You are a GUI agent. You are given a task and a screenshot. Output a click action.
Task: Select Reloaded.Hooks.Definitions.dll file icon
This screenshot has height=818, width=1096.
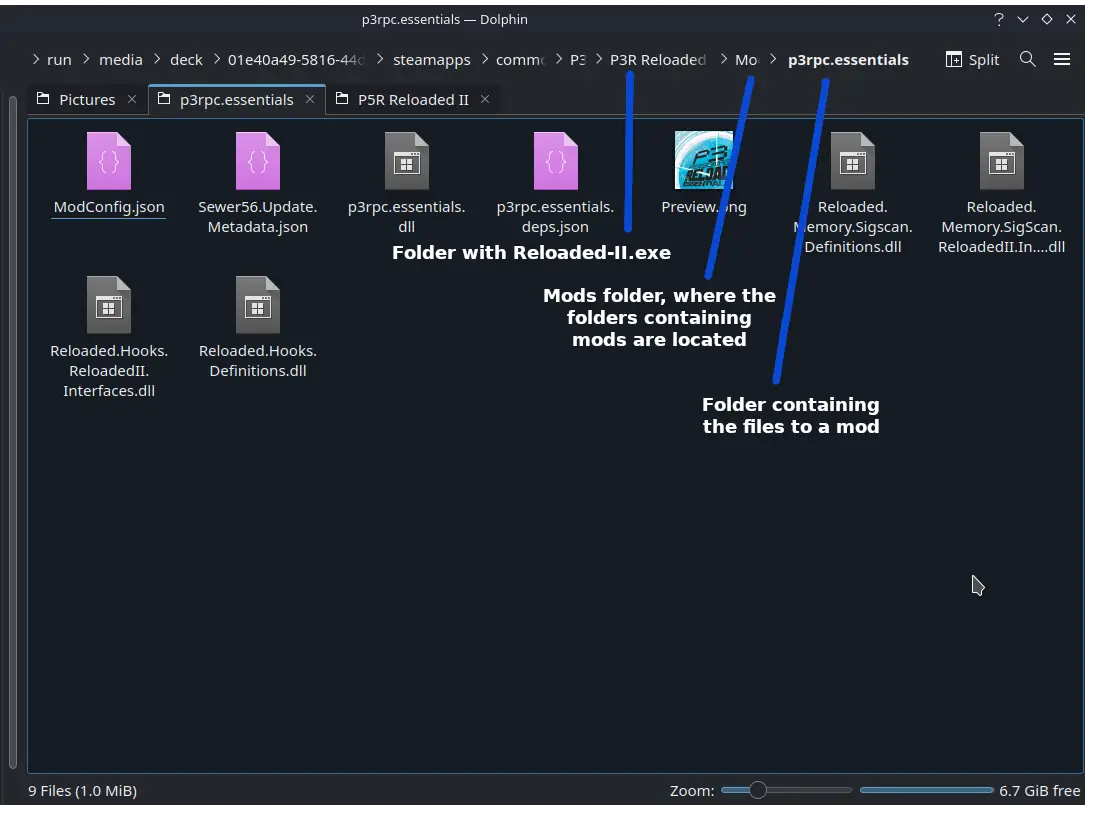257,305
